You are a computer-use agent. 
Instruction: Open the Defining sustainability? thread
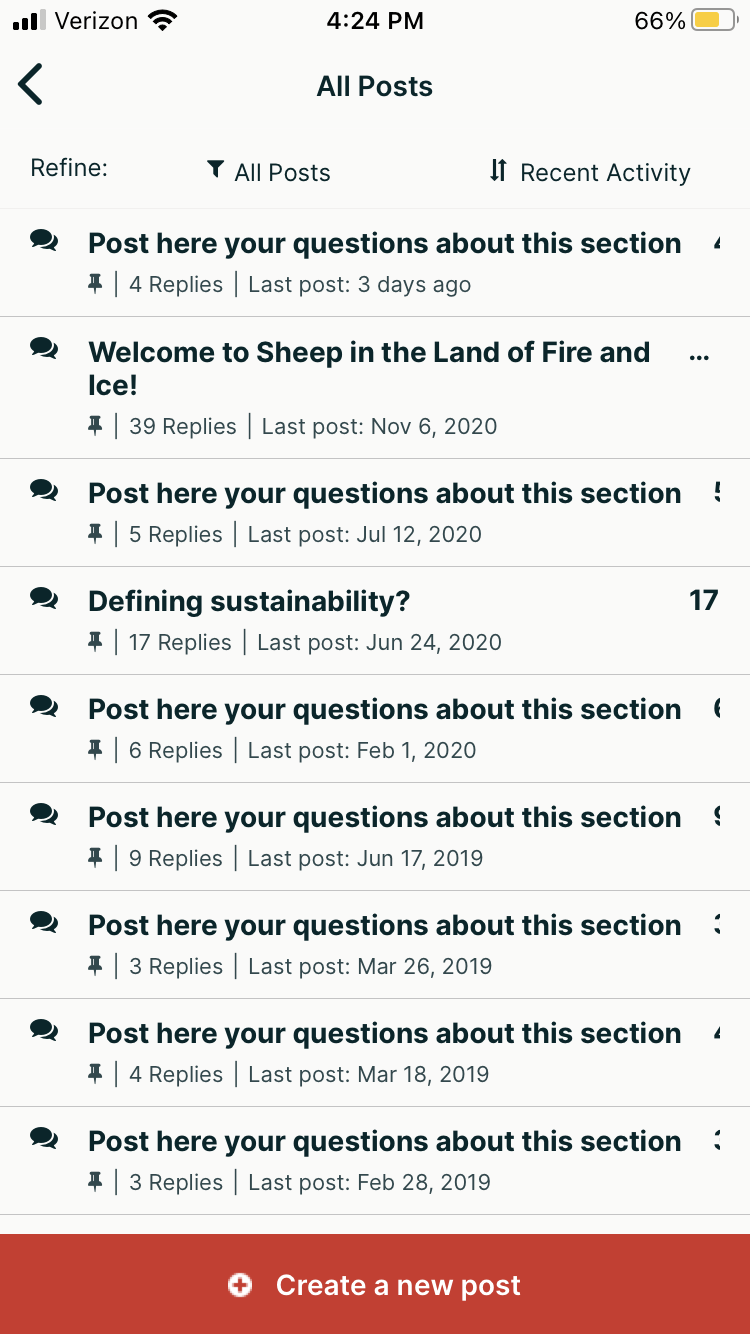click(249, 601)
